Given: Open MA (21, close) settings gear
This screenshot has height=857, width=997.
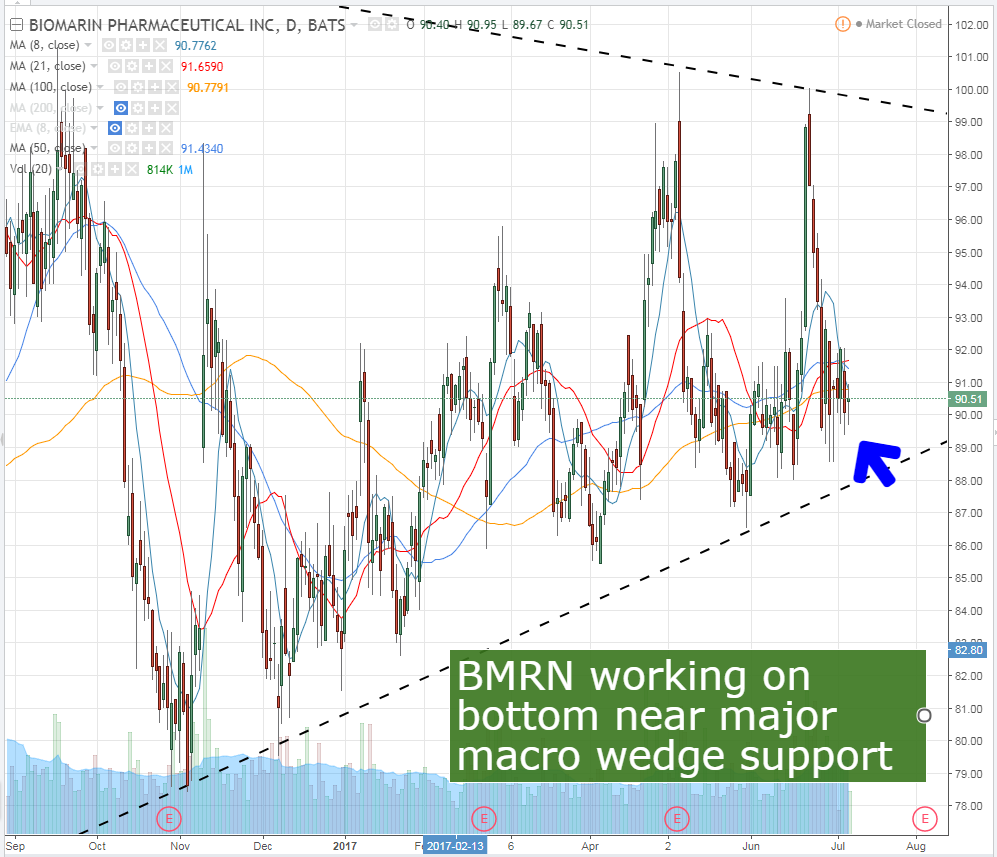Looking at the screenshot, I should pyautogui.click(x=132, y=66).
